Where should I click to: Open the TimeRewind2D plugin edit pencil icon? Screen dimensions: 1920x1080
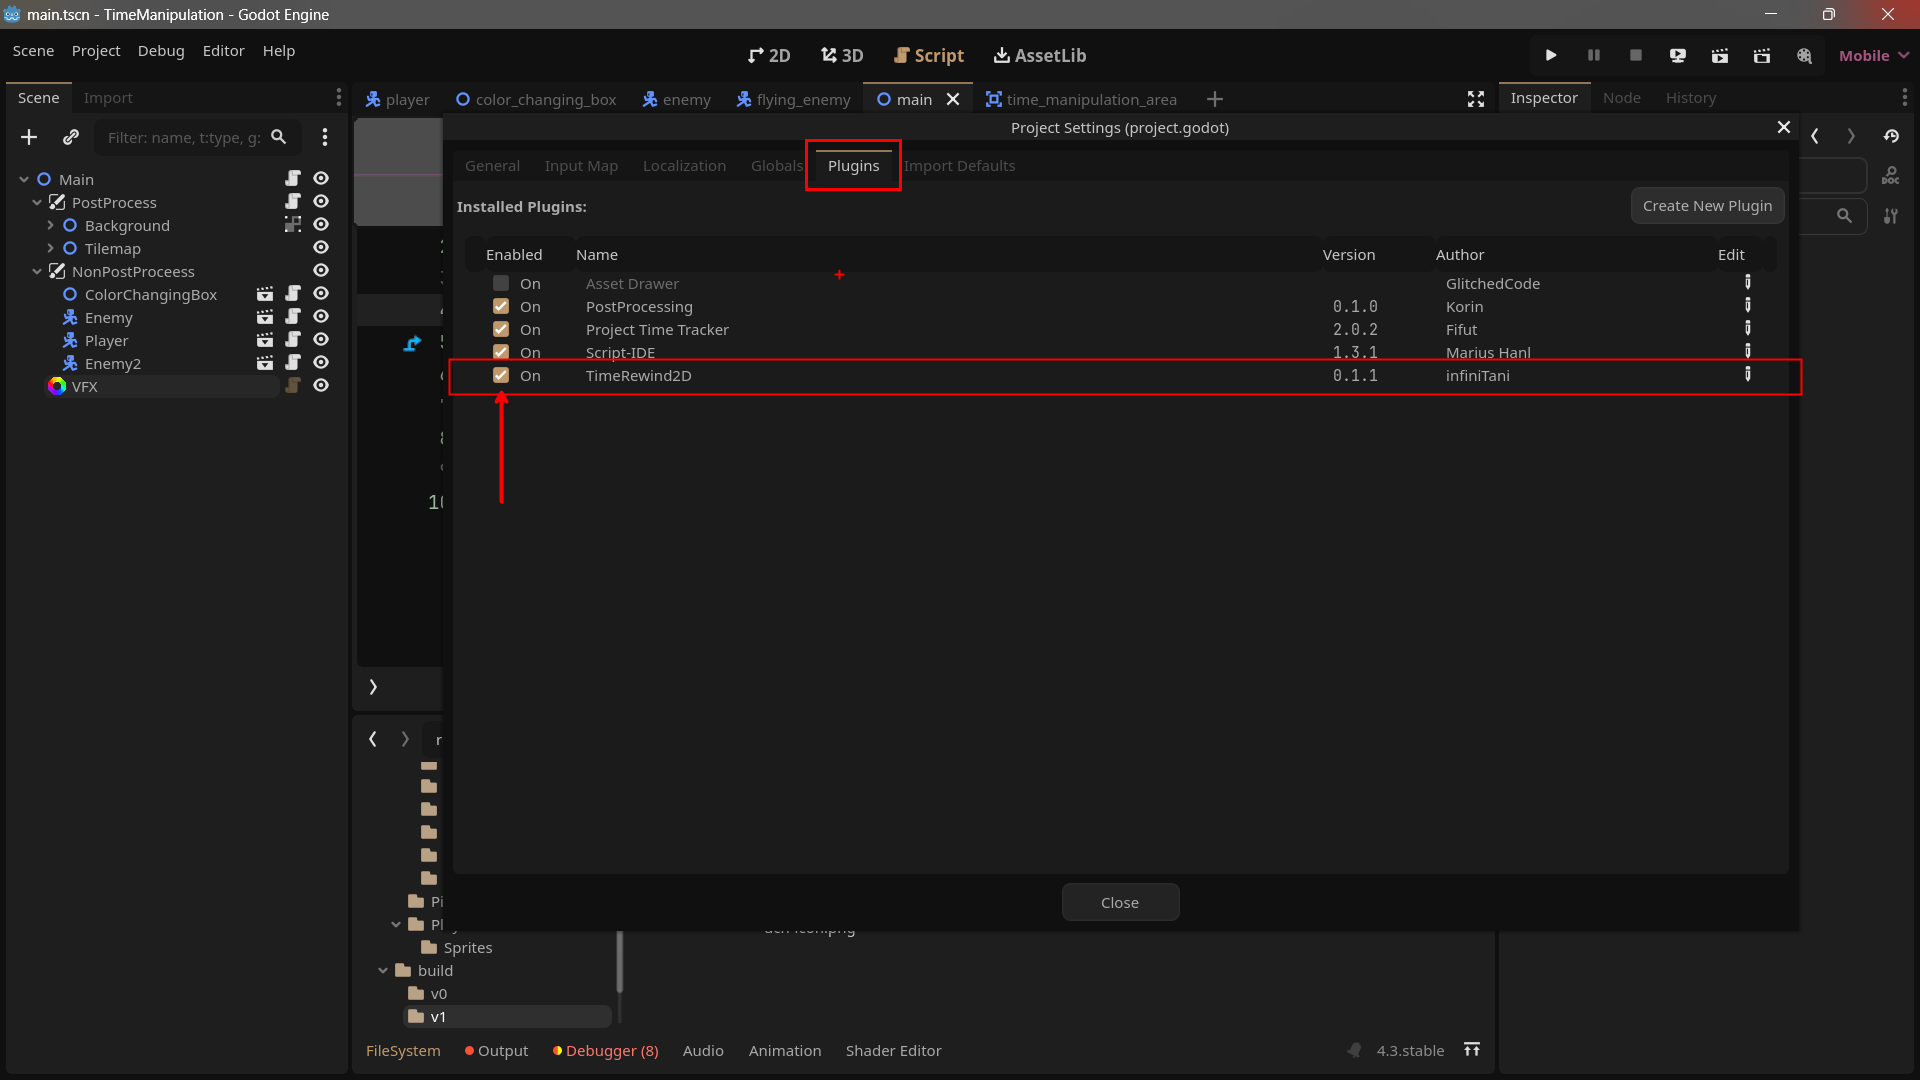coord(1747,374)
